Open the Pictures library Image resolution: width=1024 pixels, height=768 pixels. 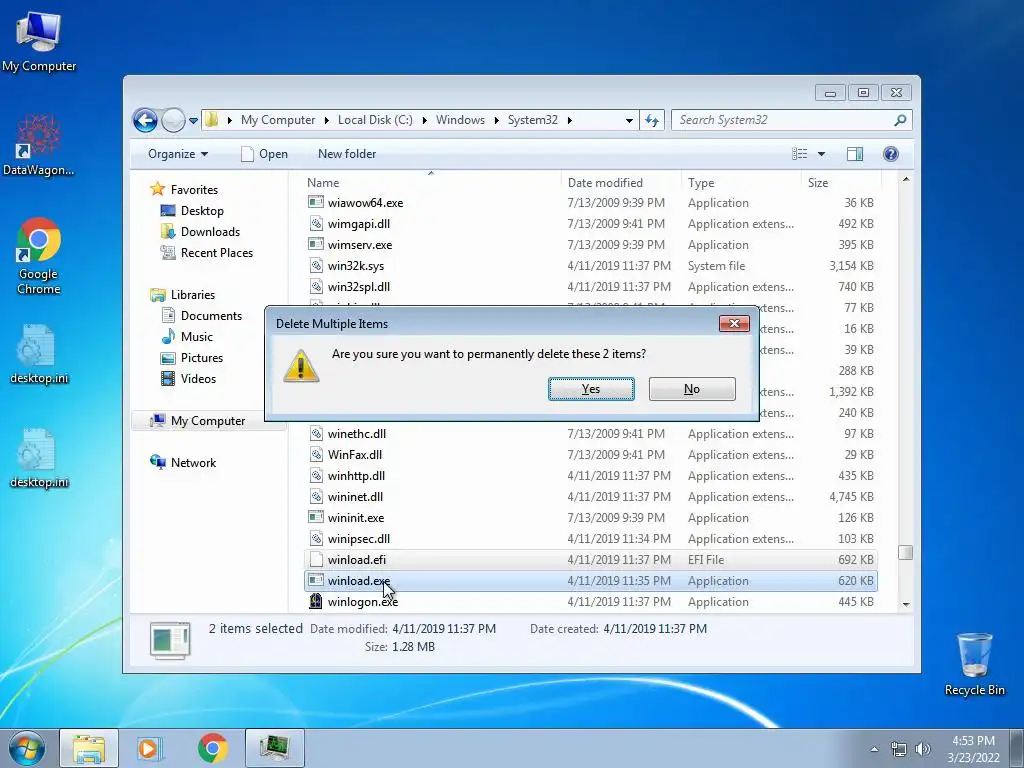click(x=202, y=358)
